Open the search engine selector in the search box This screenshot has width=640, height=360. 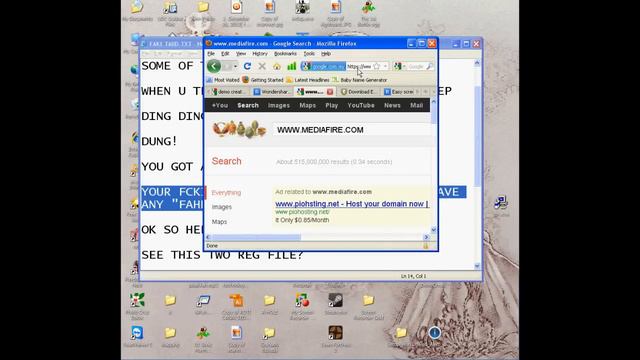(x=400, y=66)
